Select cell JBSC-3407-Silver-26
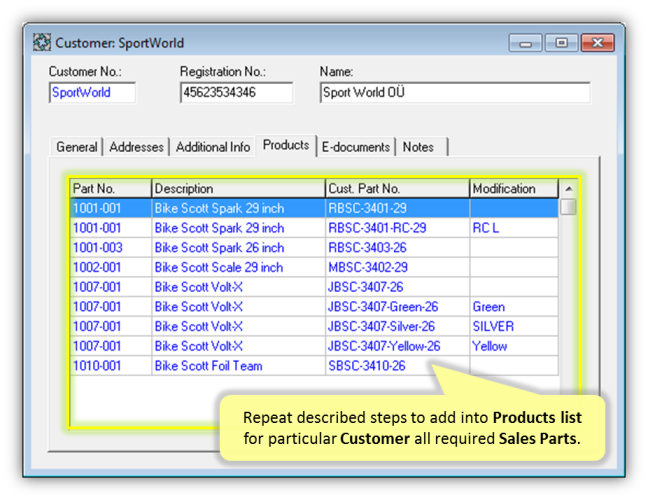Viewport: 648px width, 500px height. (x=398, y=327)
